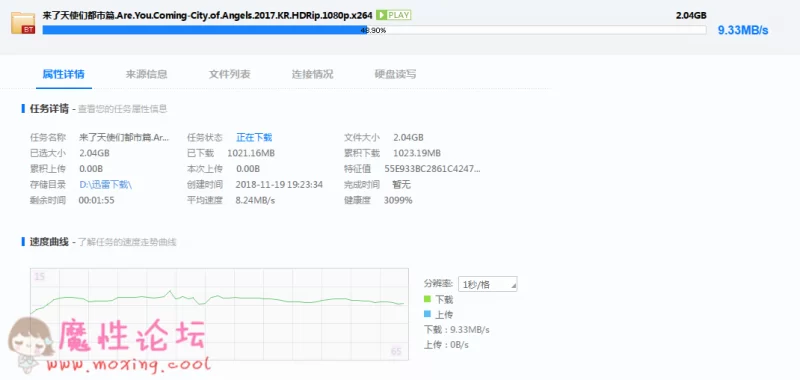This screenshot has width=800, height=380.
Task: Click the 创建时间 2018-11-19 19:23:34
Action: 279,184
